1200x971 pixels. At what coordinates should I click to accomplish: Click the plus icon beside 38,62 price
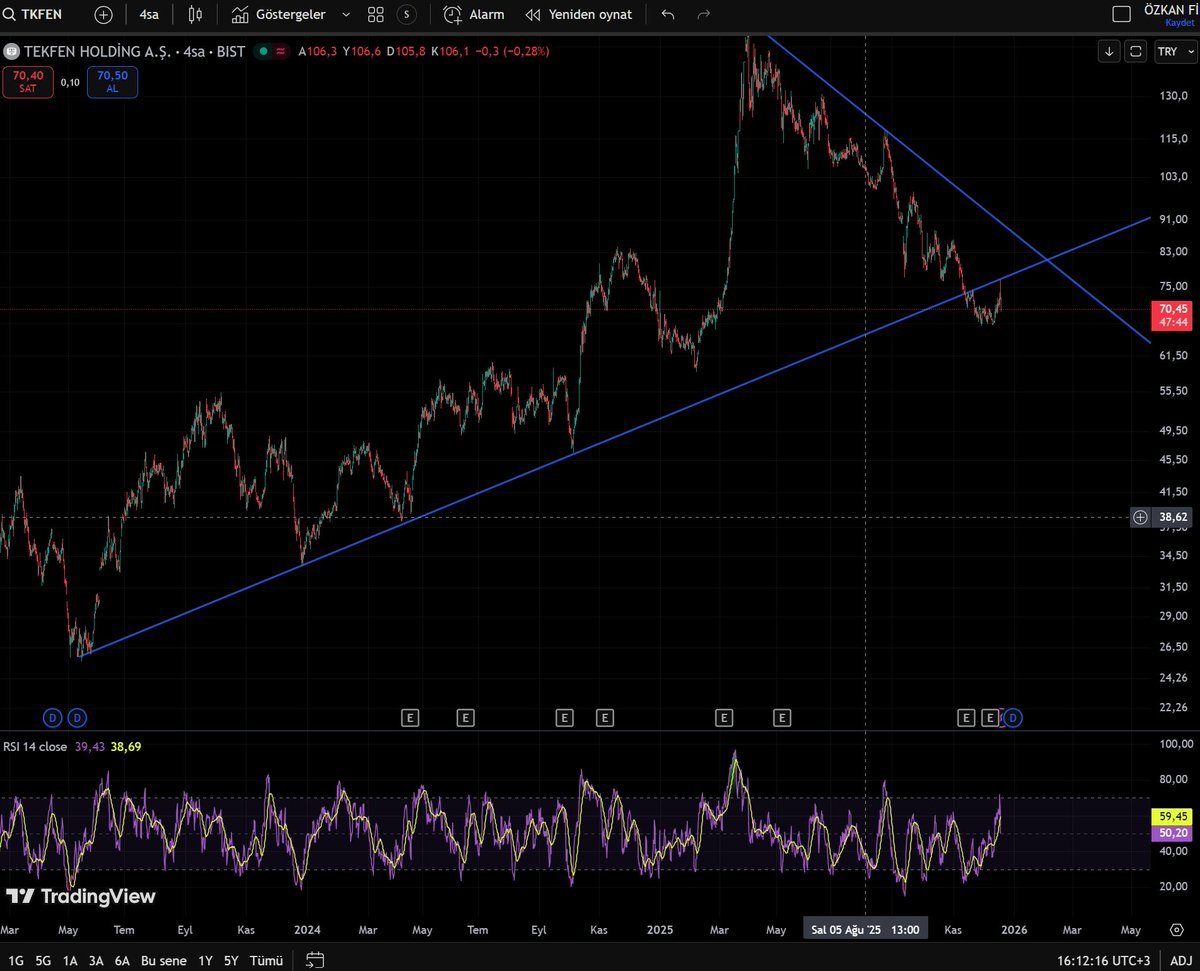(x=1141, y=517)
